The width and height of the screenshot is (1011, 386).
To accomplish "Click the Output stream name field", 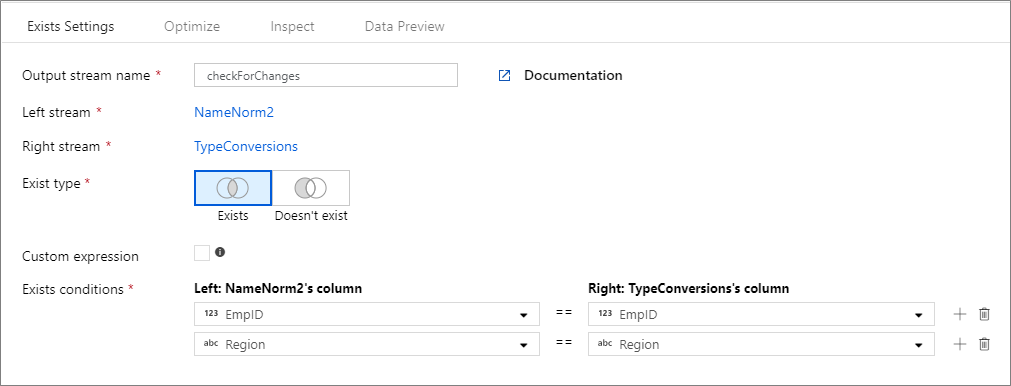I will tap(326, 75).
